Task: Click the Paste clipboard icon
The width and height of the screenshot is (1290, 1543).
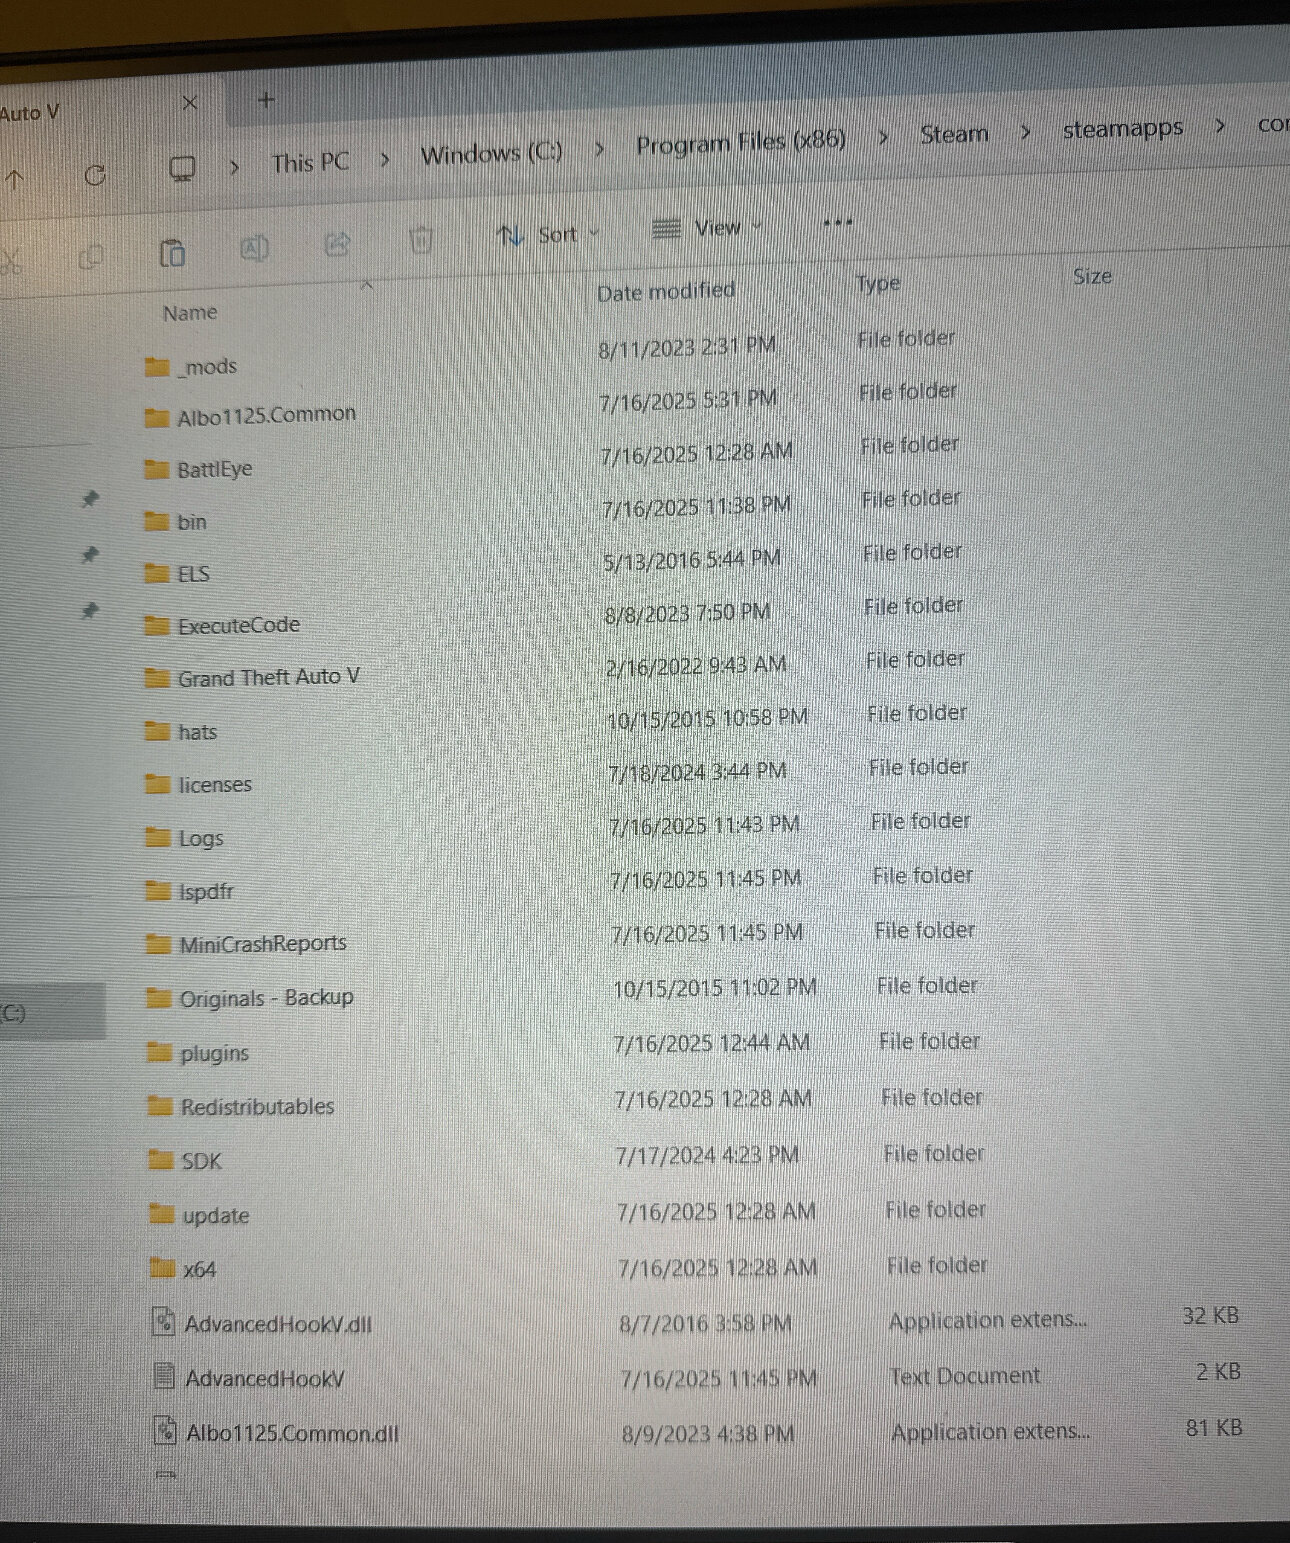Action: pyautogui.click(x=172, y=253)
